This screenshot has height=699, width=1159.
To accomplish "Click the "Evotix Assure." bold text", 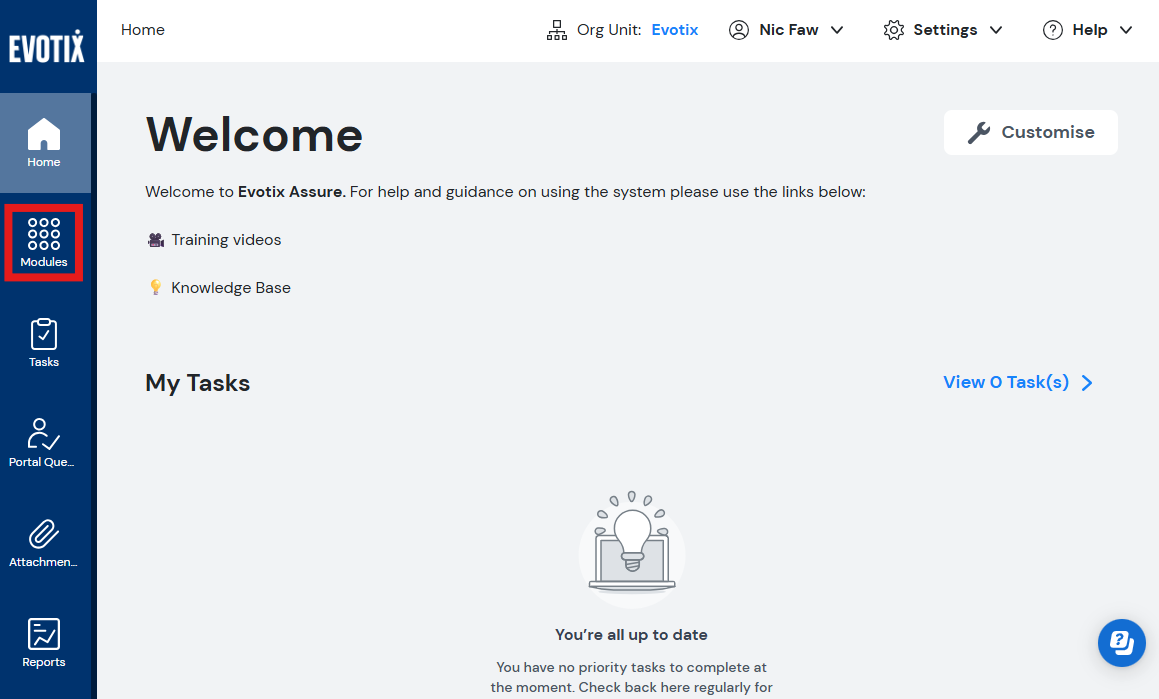I will (x=291, y=192).
